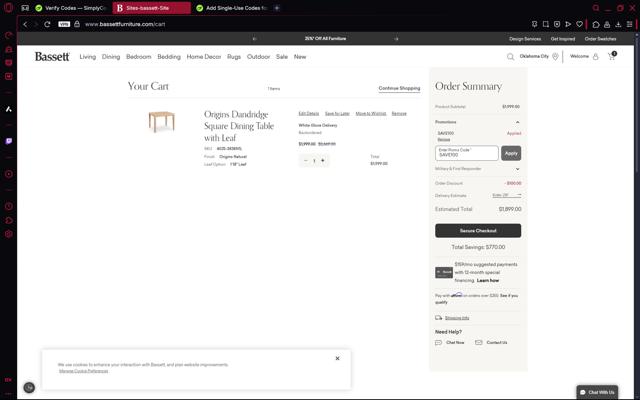Click the Bassett logo
The height and width of the screenshot is (400, 640).
click(x=52, y=57)
